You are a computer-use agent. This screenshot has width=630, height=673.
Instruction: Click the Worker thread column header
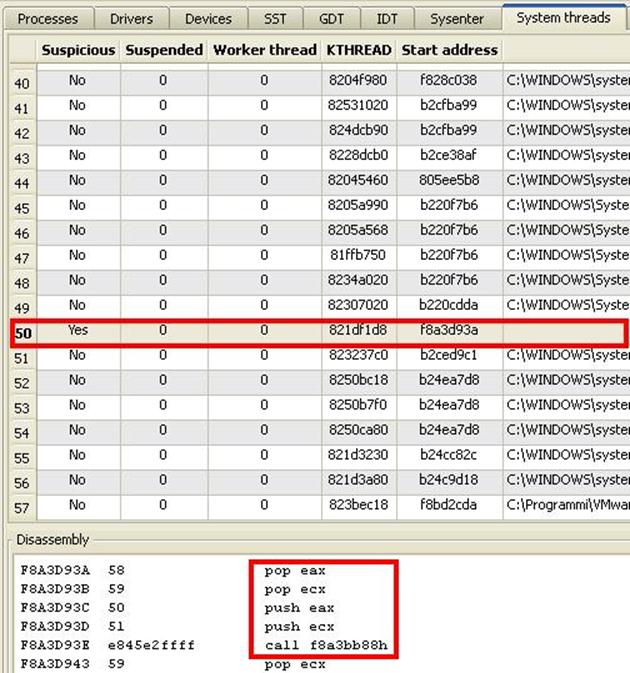pyautogui.click(x=265, y=50)
